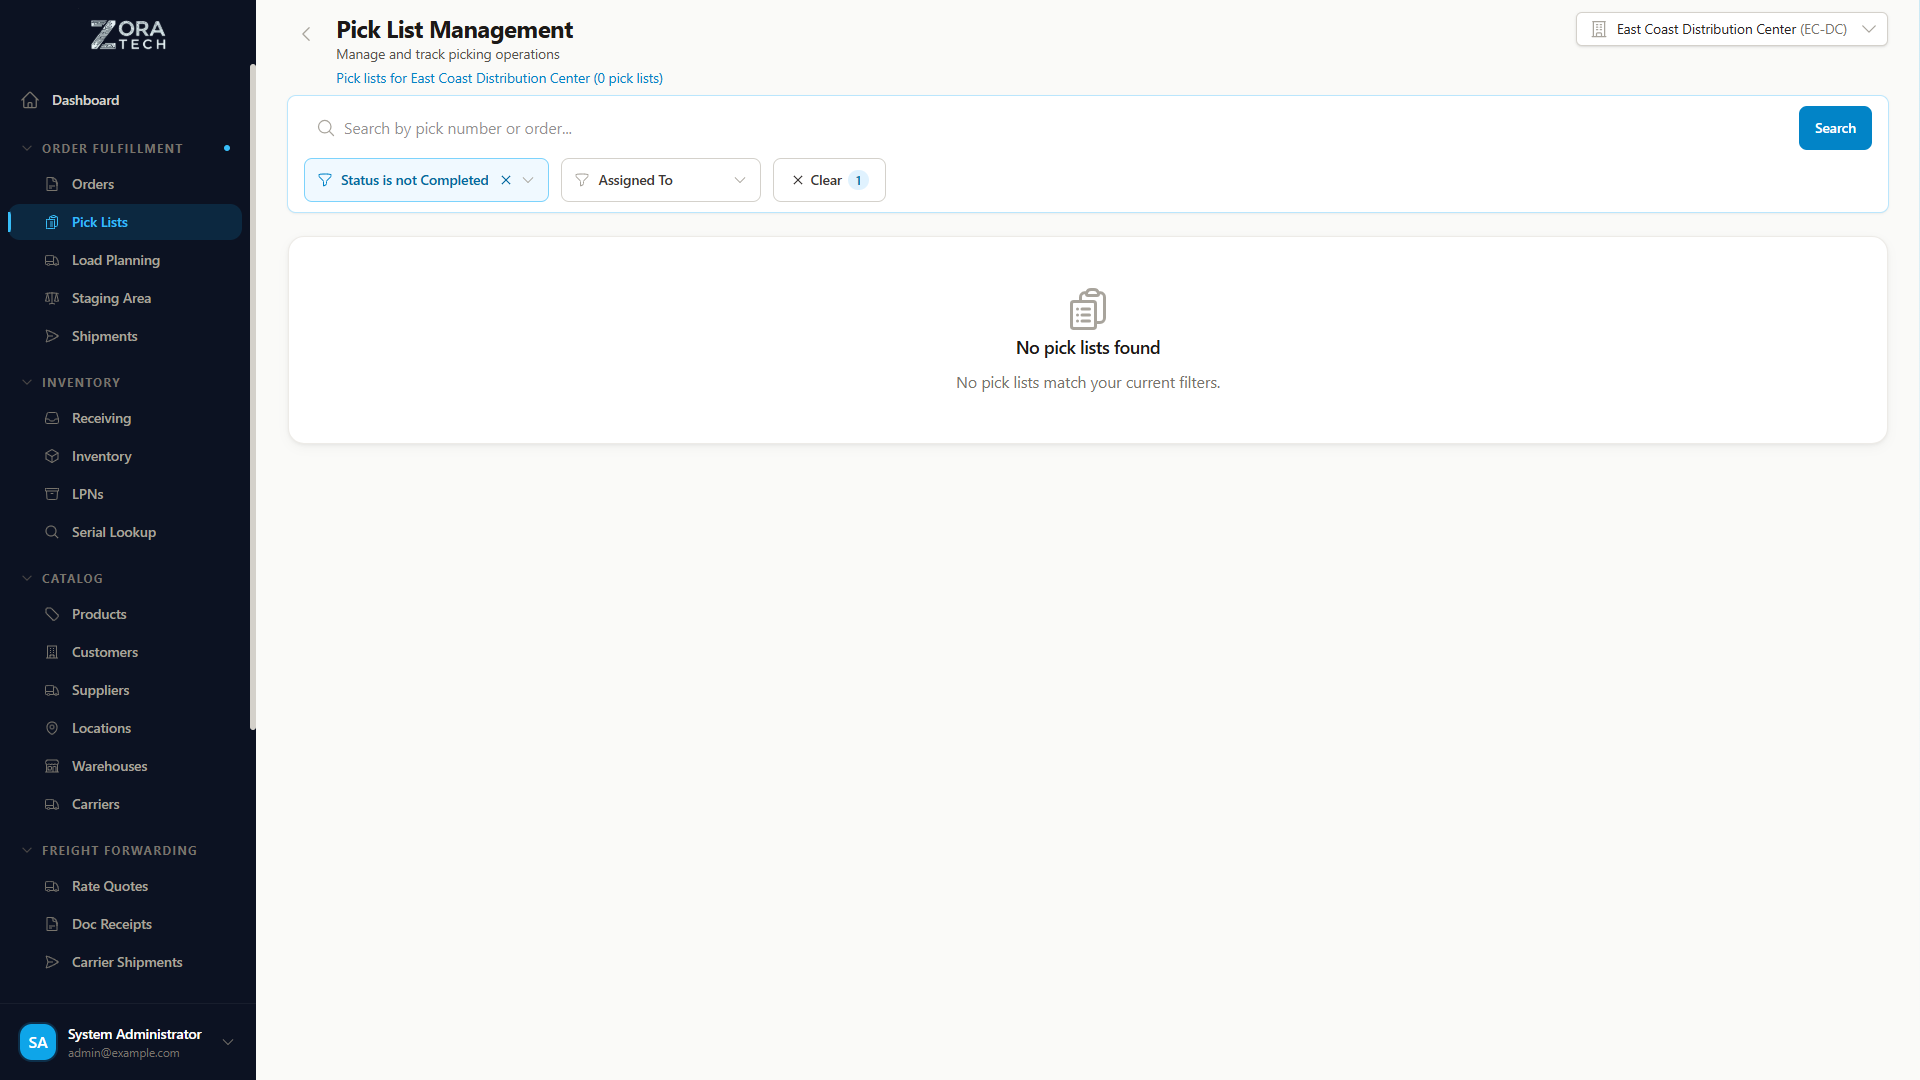Remove the Status is not Completed filter
This screenshot has width=1920, height=1080.
506,180
